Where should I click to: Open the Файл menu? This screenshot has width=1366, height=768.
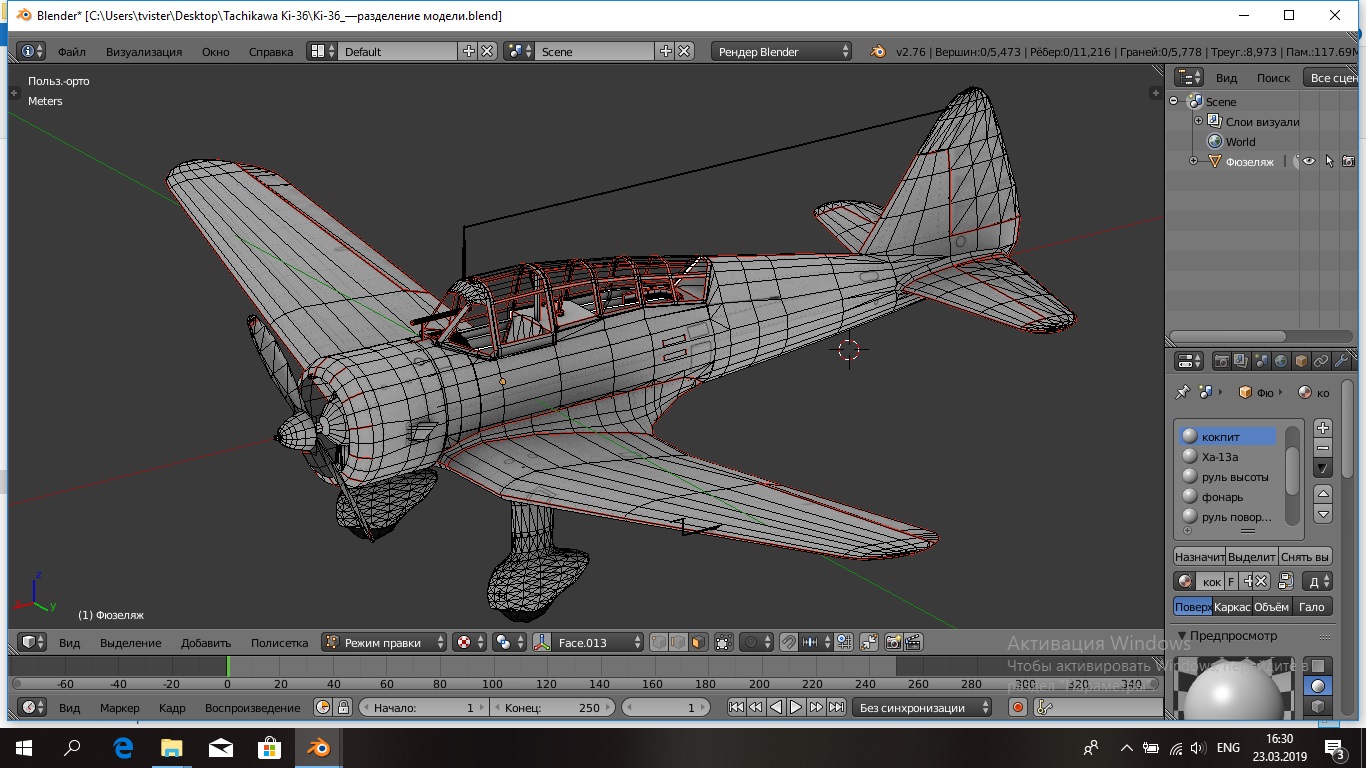click(x=71, y=52)
